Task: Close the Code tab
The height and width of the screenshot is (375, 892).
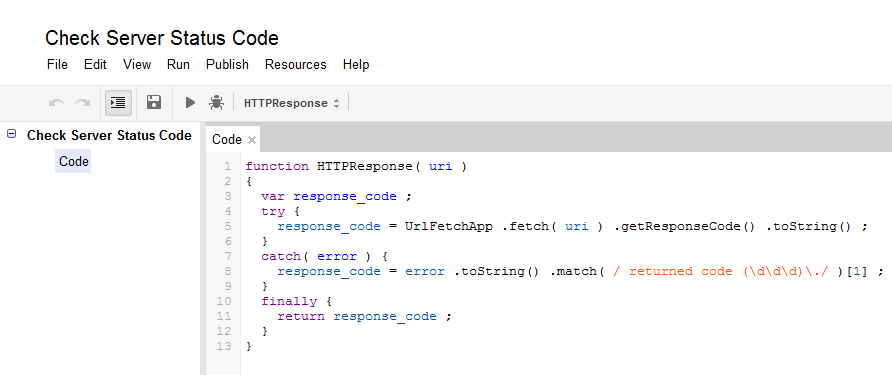Action: click(252, 140)
